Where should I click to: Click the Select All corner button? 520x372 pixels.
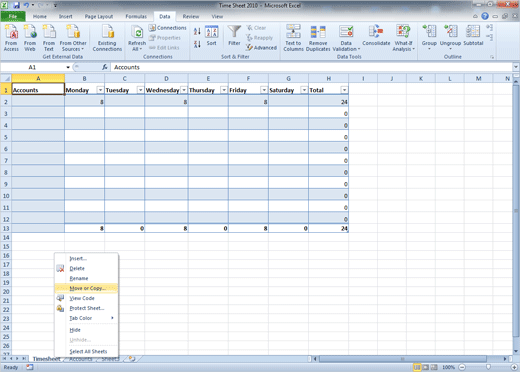(6, 78)
